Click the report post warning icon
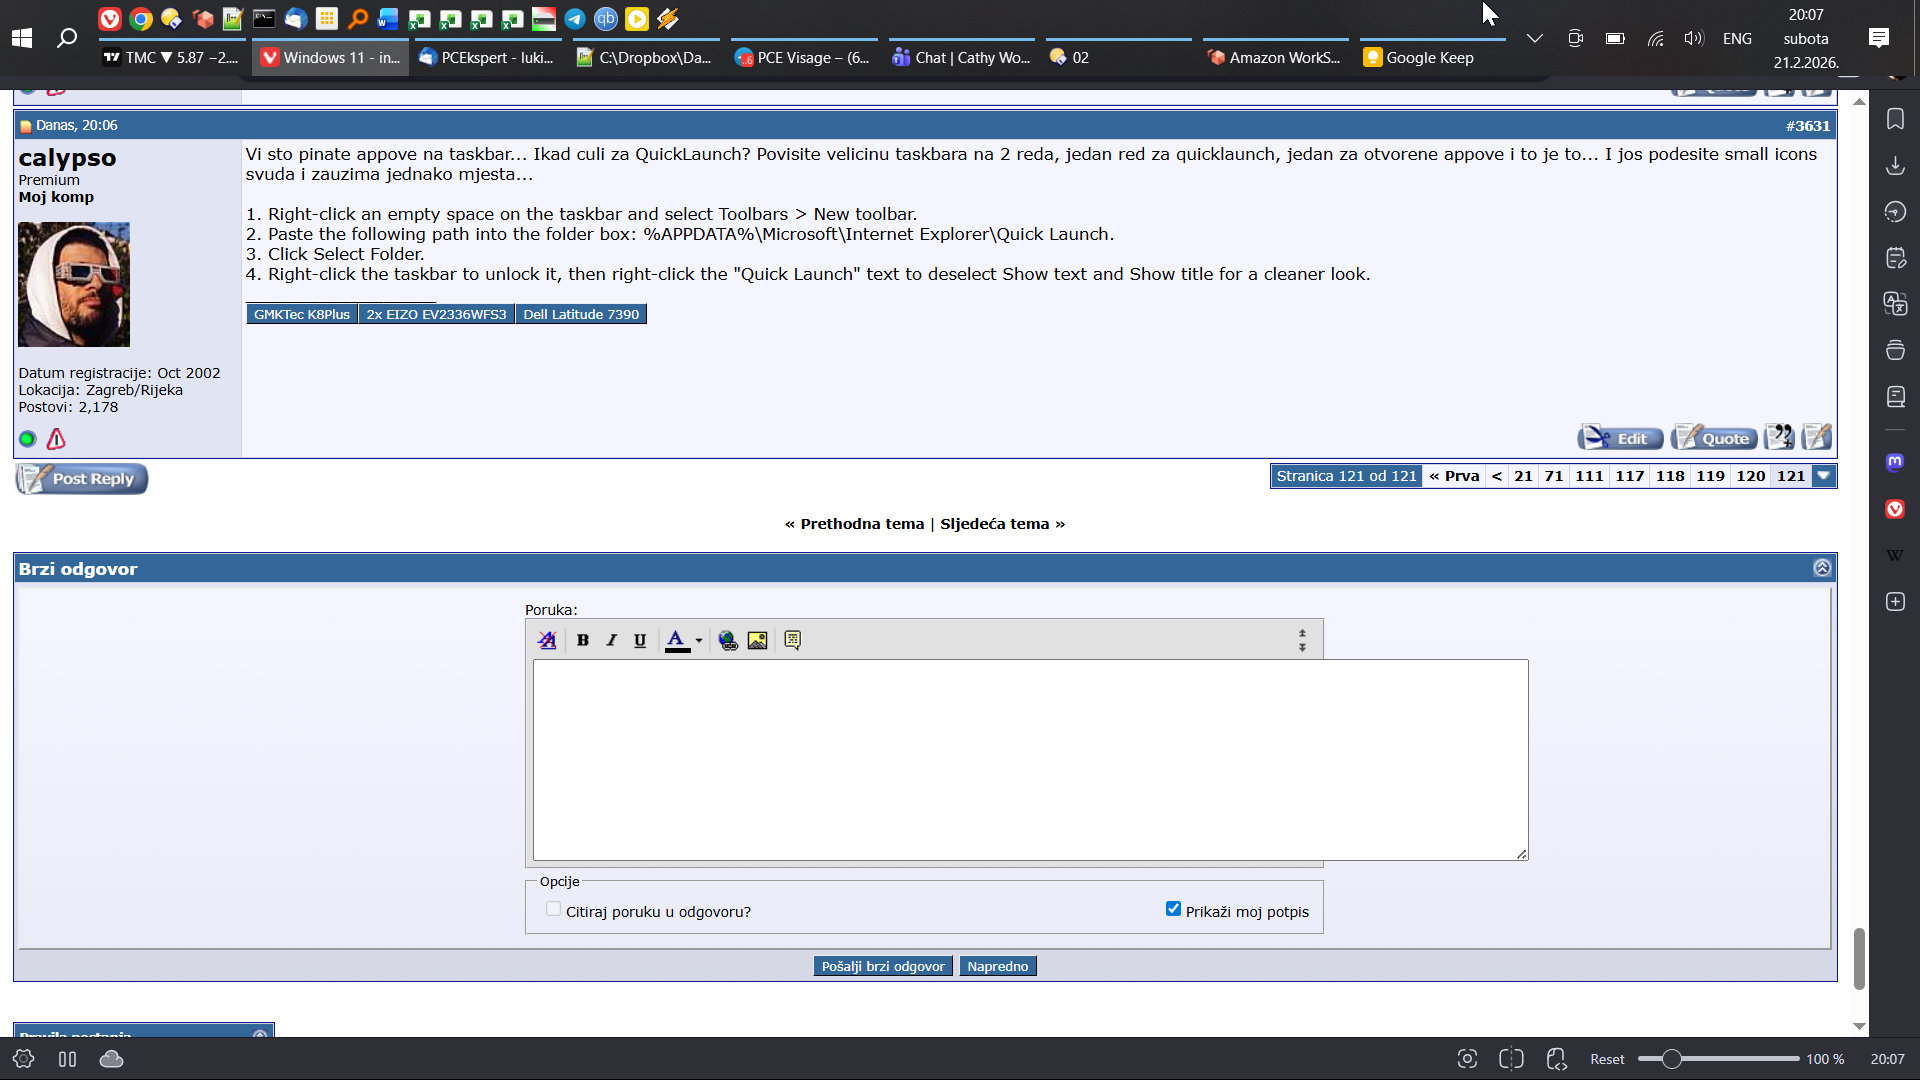This screenshot has height=1080, width=1920. click(56, 439)
